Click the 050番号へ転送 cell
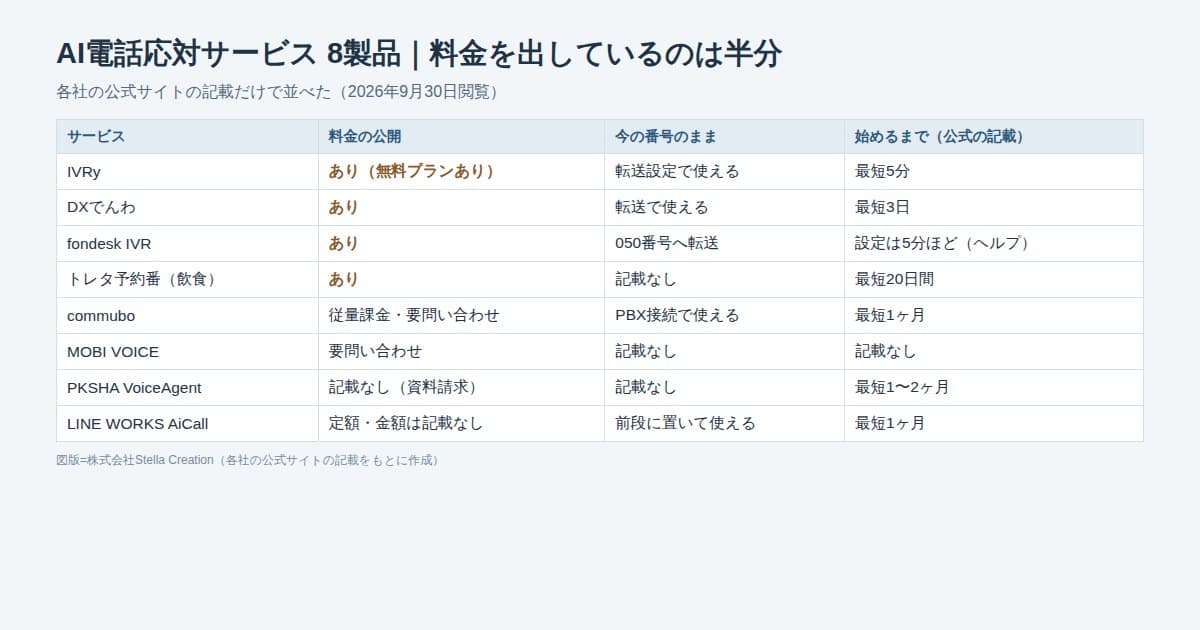Image resolution: width=1200 pixels, height=630 pixels. point(724,243)
